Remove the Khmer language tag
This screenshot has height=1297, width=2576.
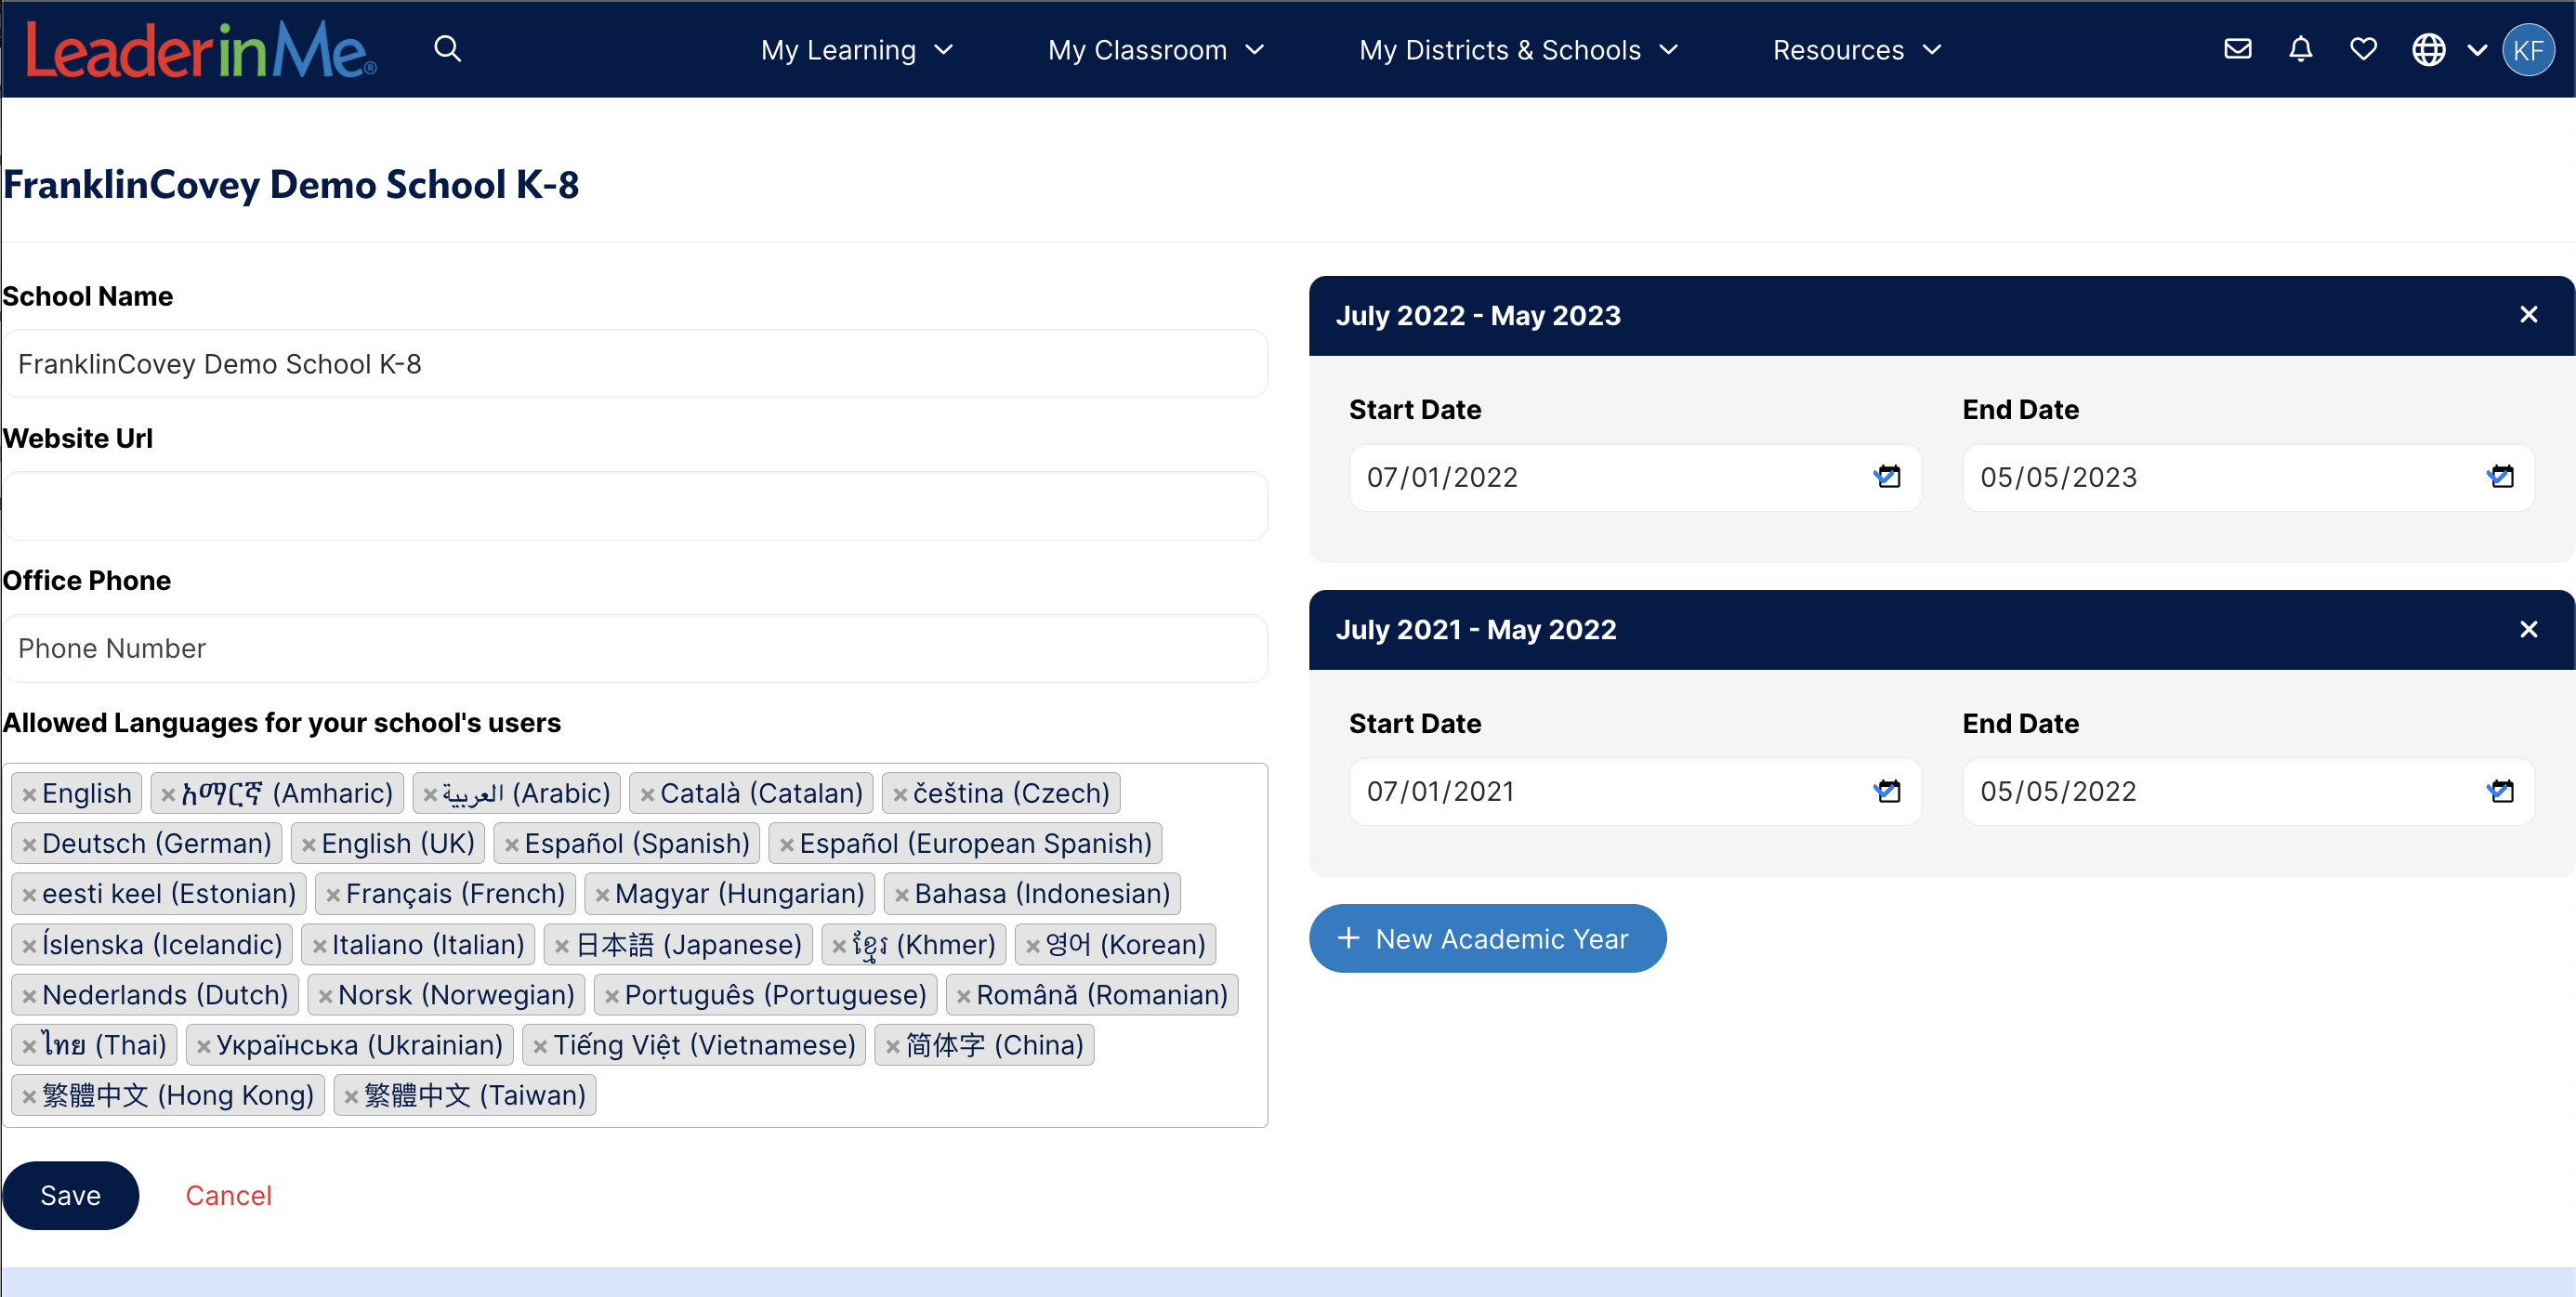(839, 946)
